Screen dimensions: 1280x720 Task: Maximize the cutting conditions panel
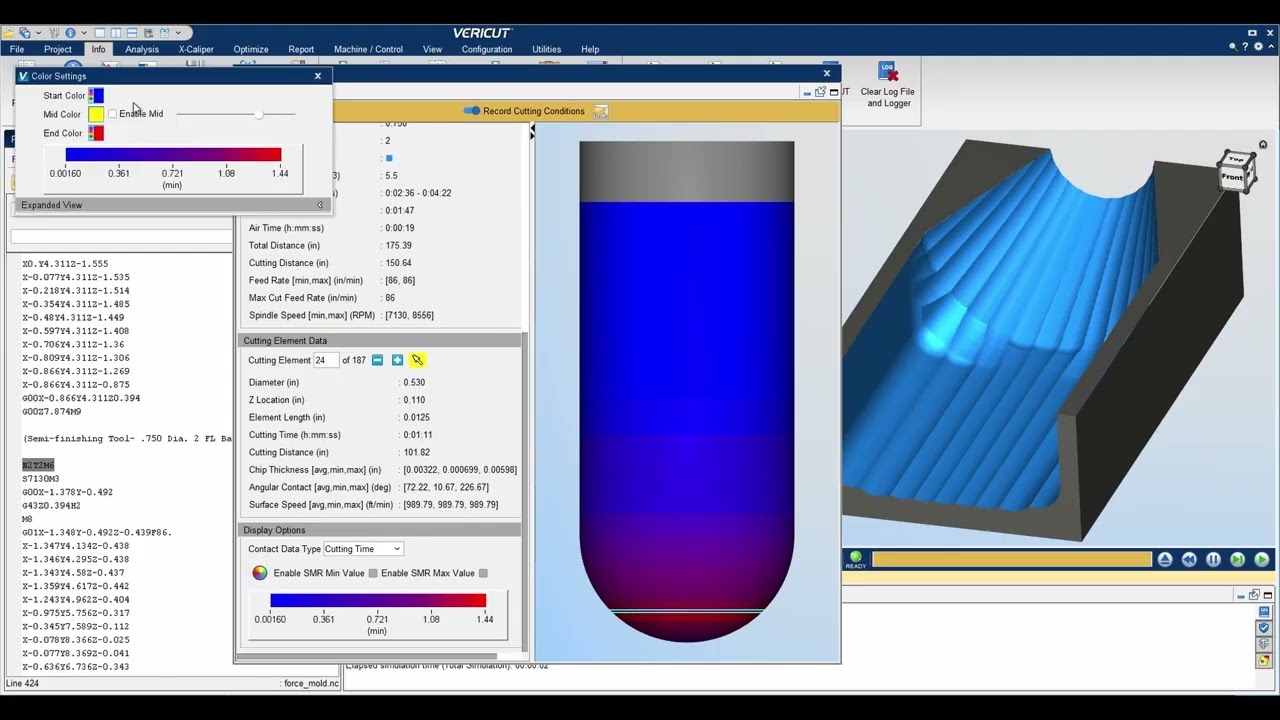pos(834,92)
